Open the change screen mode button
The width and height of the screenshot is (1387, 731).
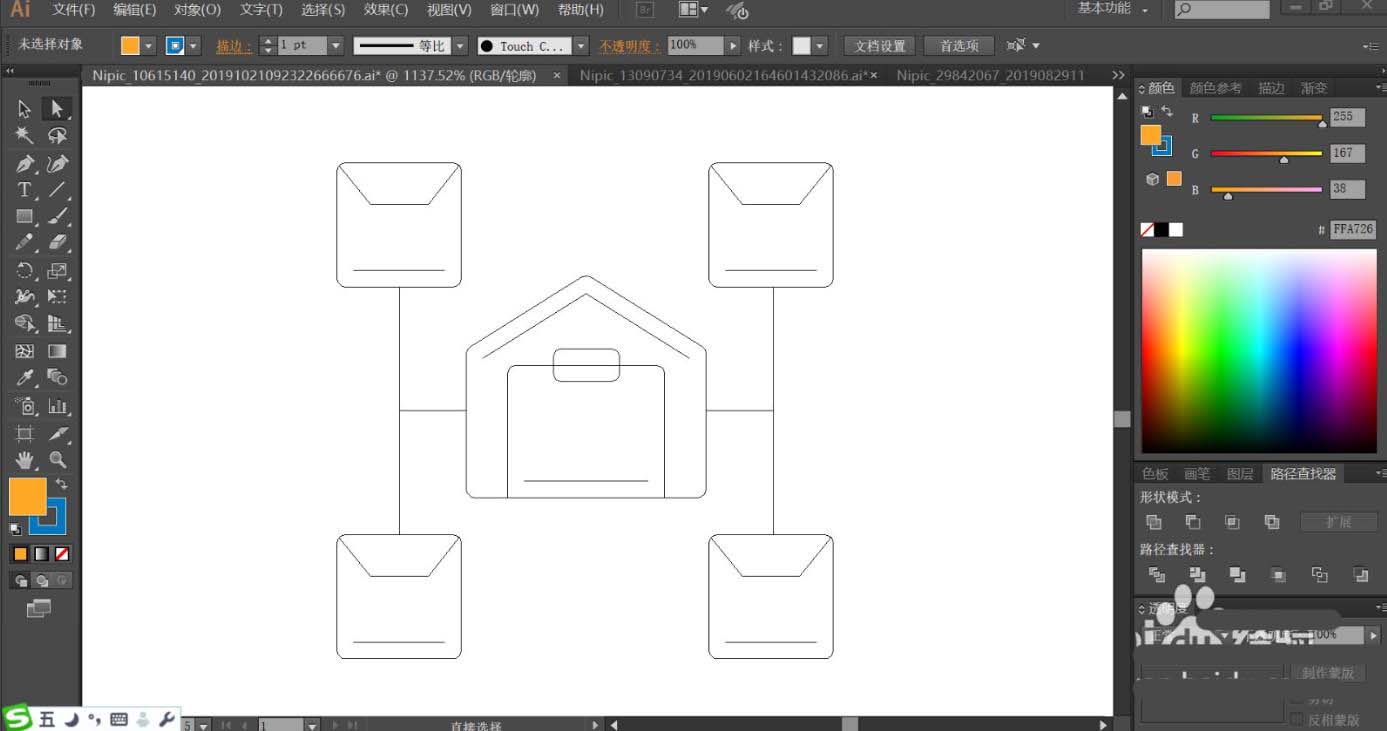pos(38,608)
